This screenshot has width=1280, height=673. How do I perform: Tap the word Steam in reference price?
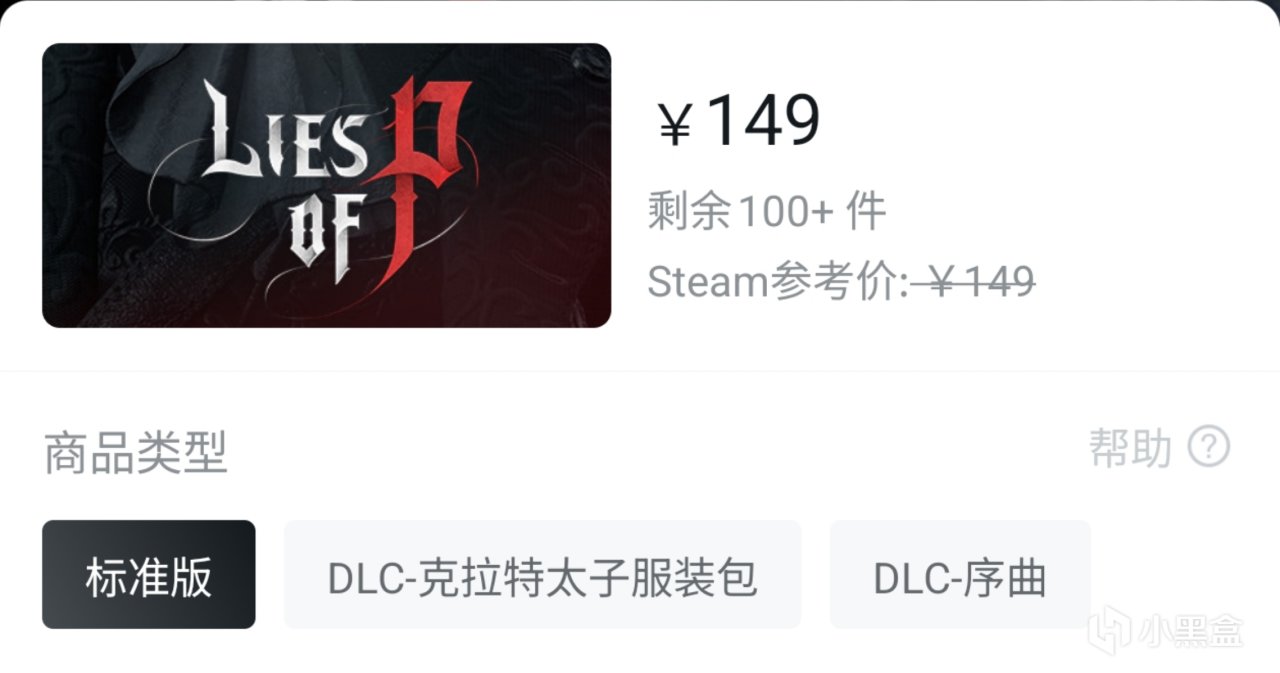click(707, 283)
